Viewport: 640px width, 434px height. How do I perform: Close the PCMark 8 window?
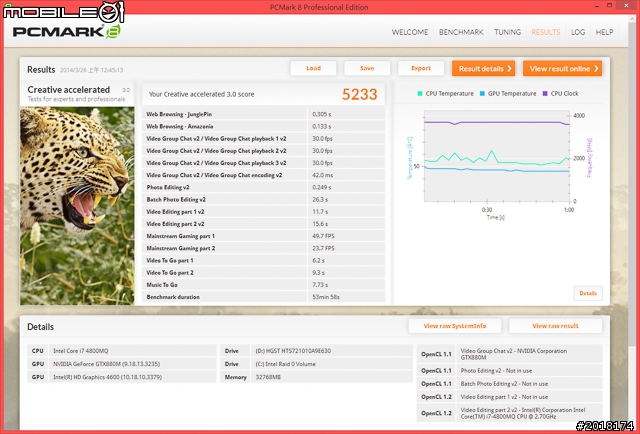point(626,6)
